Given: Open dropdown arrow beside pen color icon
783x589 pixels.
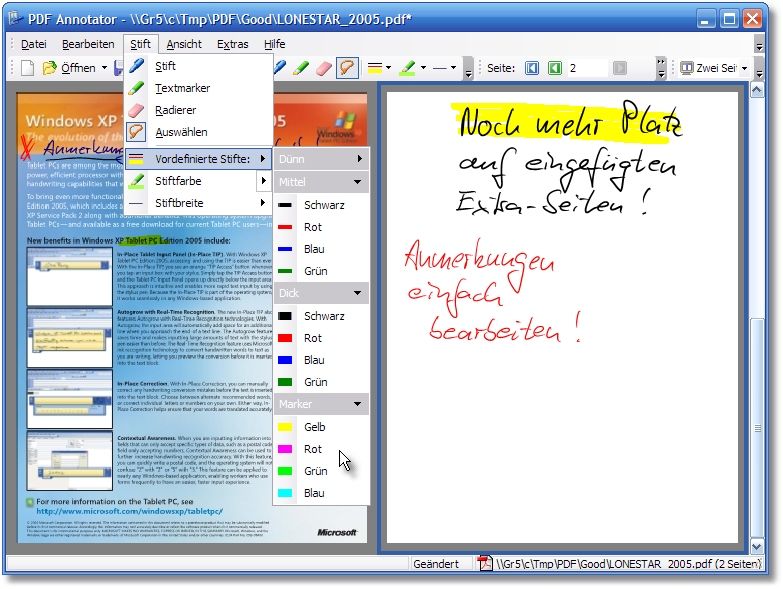Looking at the screenshot, I should click(x=423, y=68).
